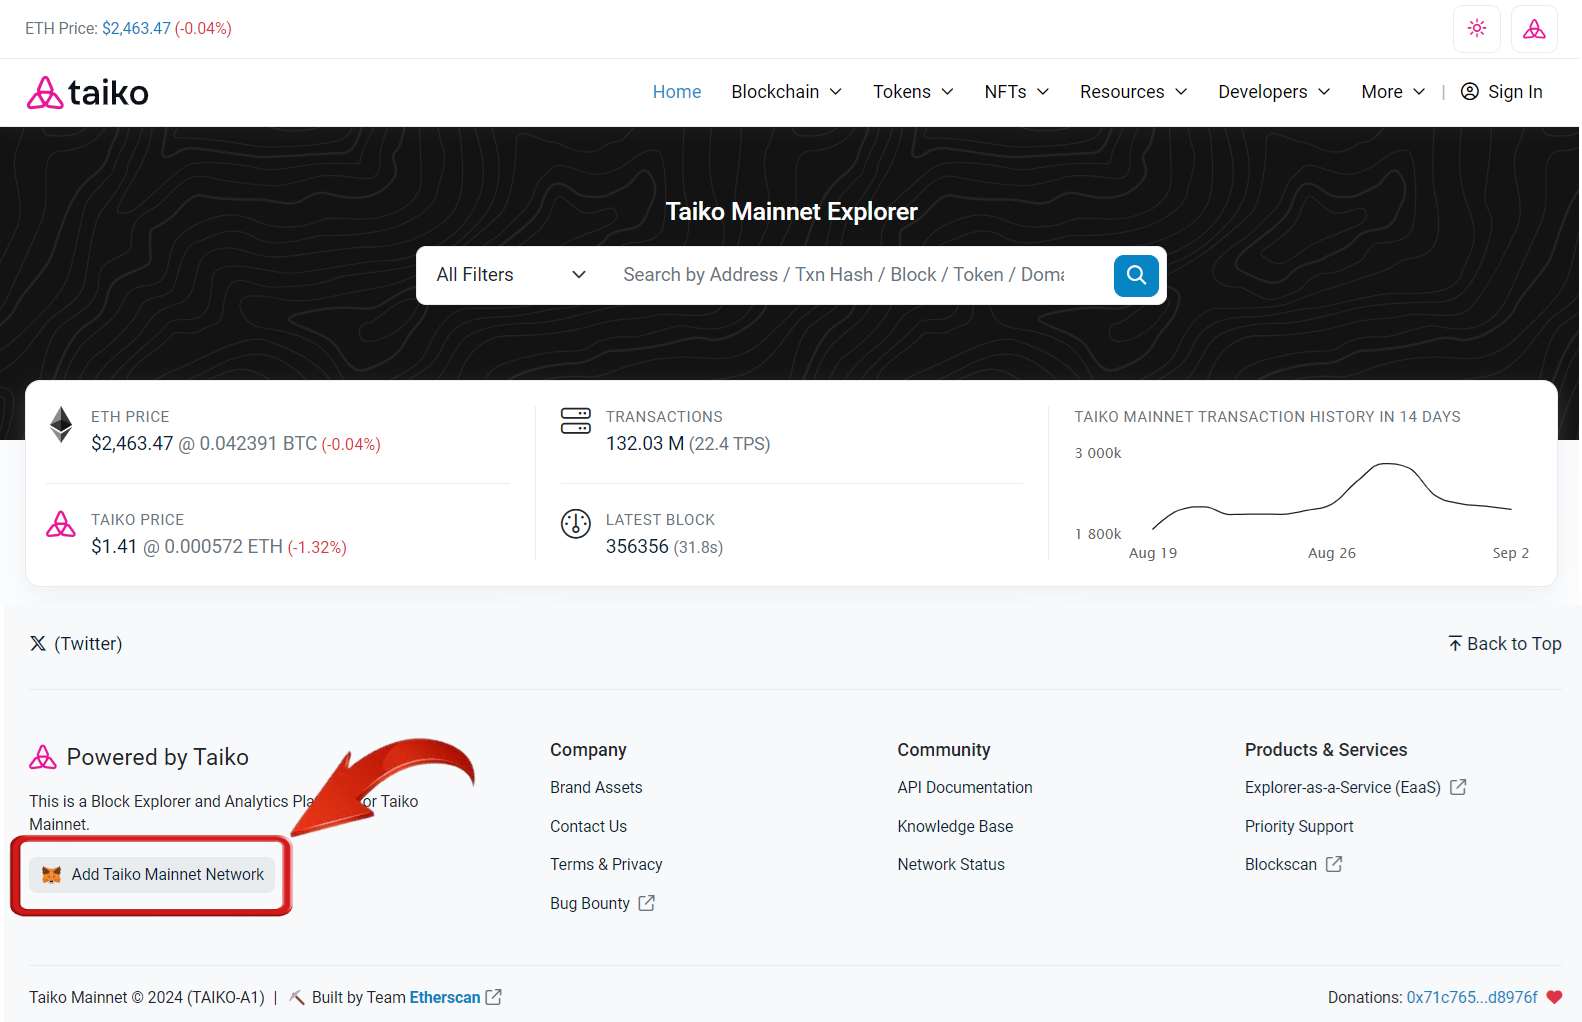The image size is (1582, 1022).
Task: Click the TAIKO MAINNET TRANSACTION HISTORY title
Action: pos(1267,417)
